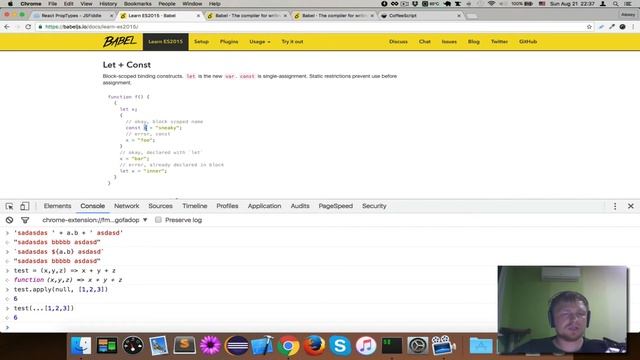Open the purple flower app in dock
This screenshot has height=360, width=640.
click(210, 346)
